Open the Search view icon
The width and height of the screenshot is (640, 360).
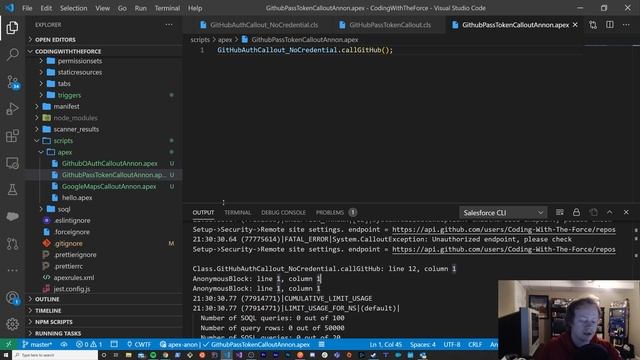pyautogui.click(x=12, y=55)
